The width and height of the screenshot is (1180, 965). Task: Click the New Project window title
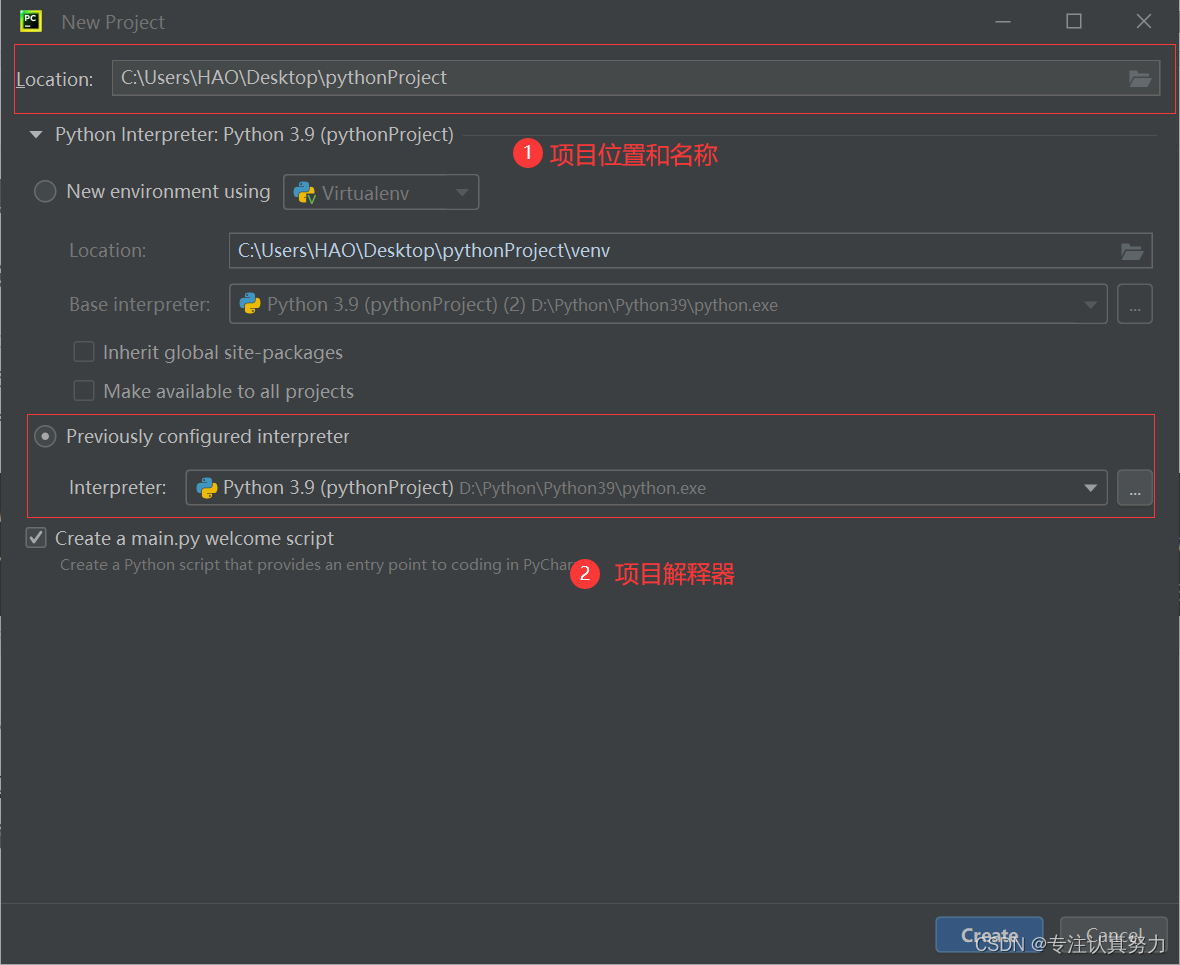pos(113,22)
